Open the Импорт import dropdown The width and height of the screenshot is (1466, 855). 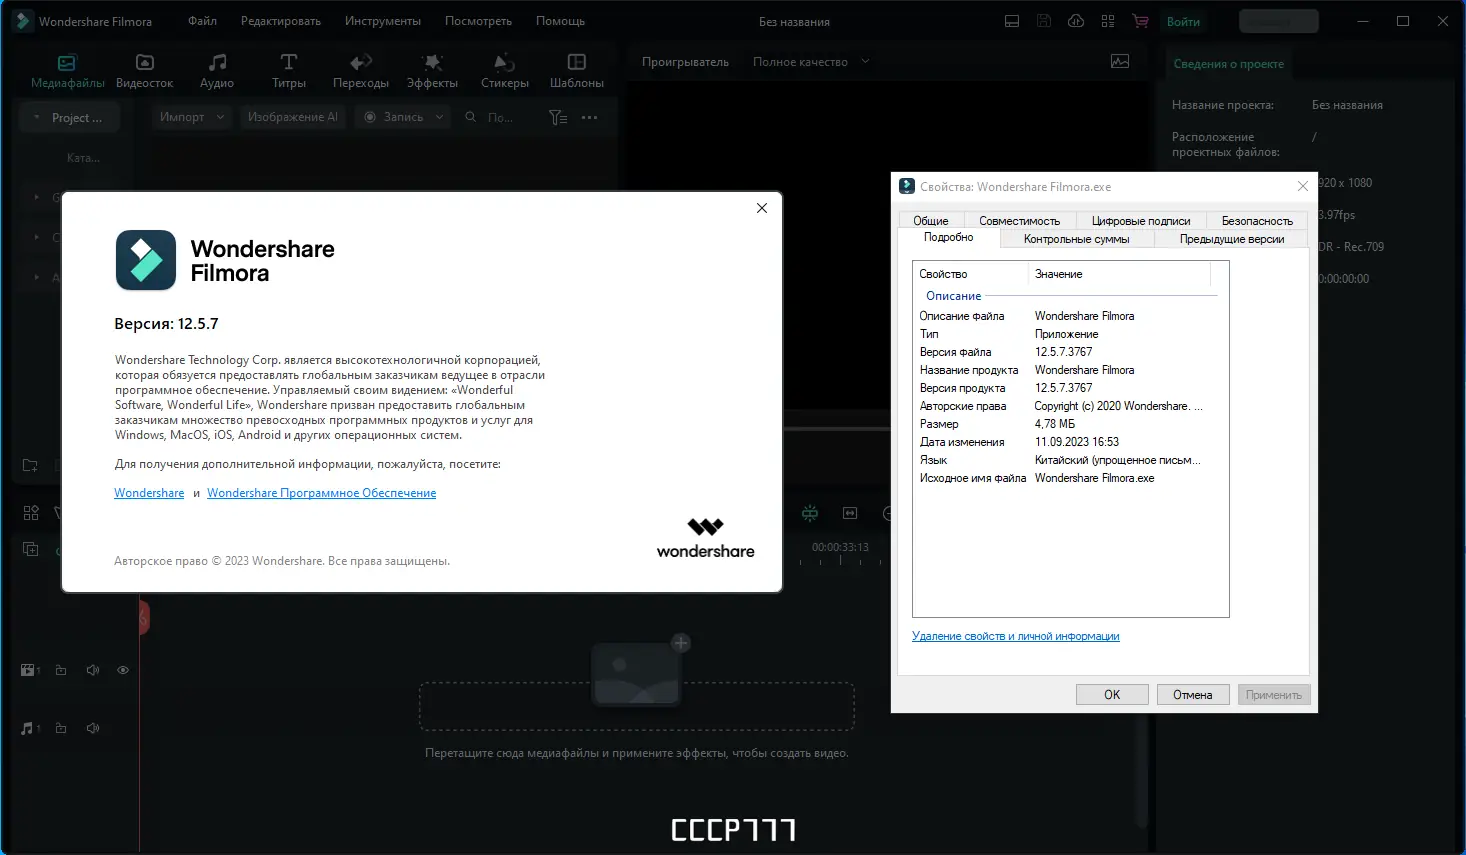tap(191, 117)
